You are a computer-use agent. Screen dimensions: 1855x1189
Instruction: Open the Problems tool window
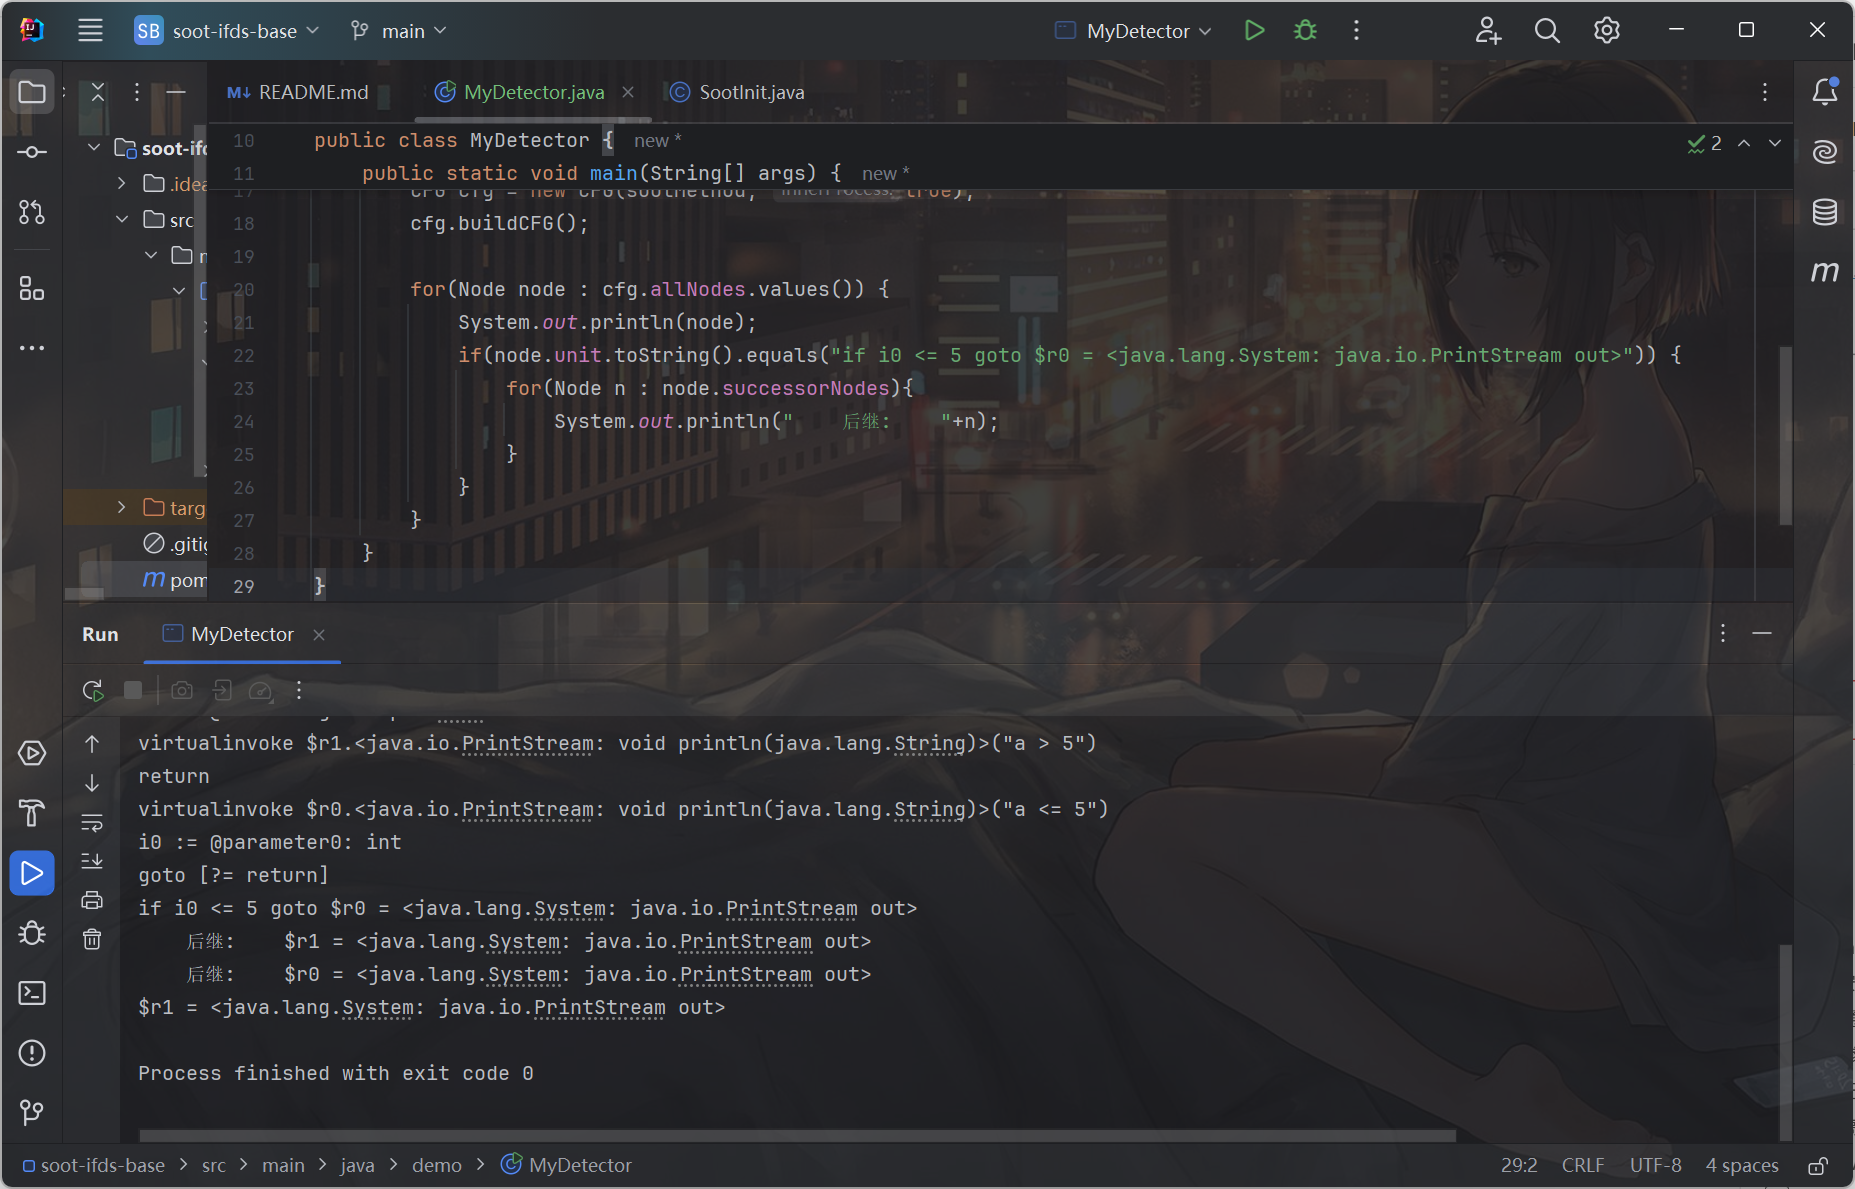tap(32, 1053)
